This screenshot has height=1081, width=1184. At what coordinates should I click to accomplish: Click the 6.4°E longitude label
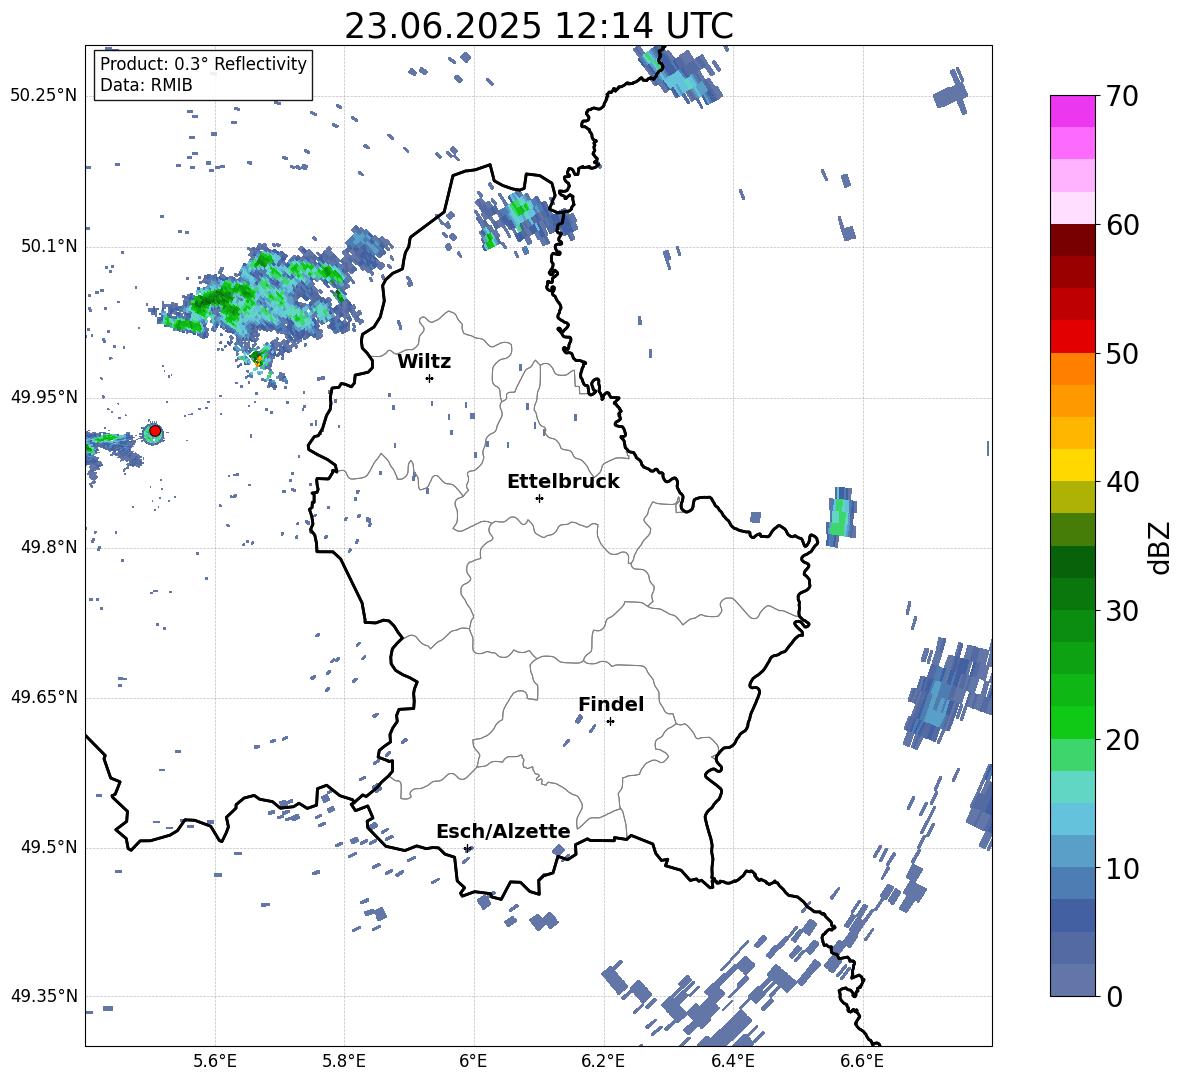[x=732, y=1061]
